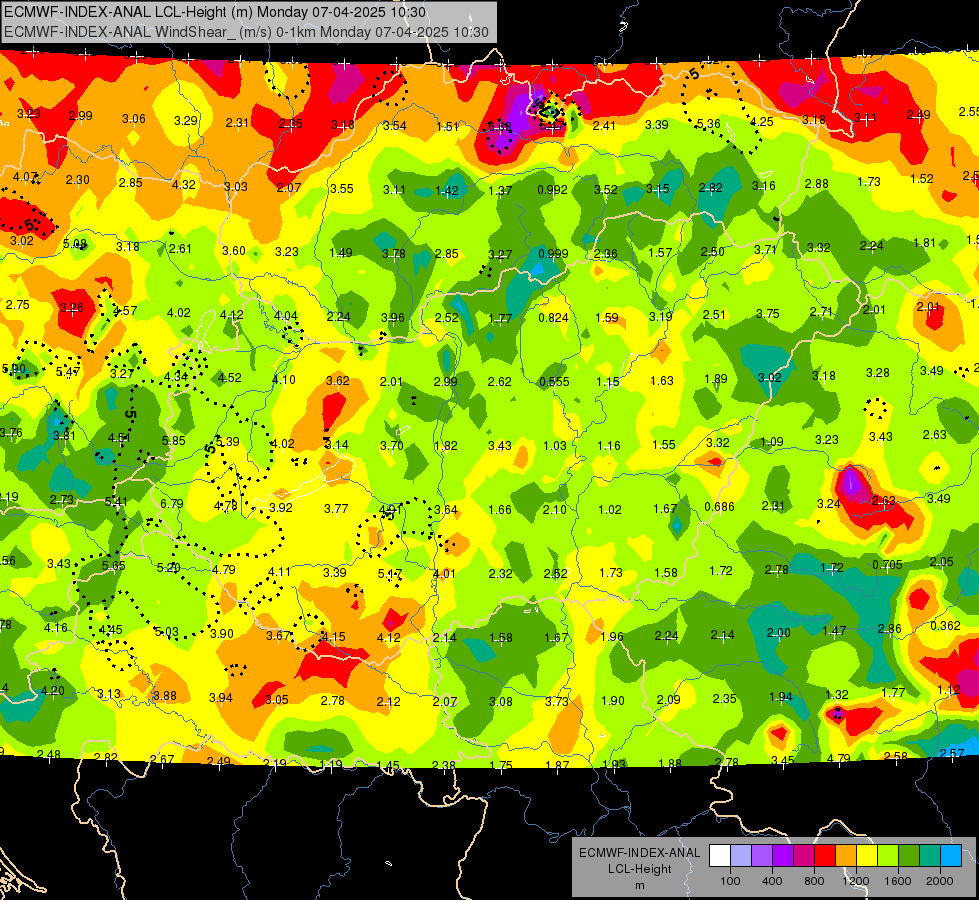Click the wind shear value 4.45
The width and height of the screenshot is (979, 900).
[x=111, y=630]
